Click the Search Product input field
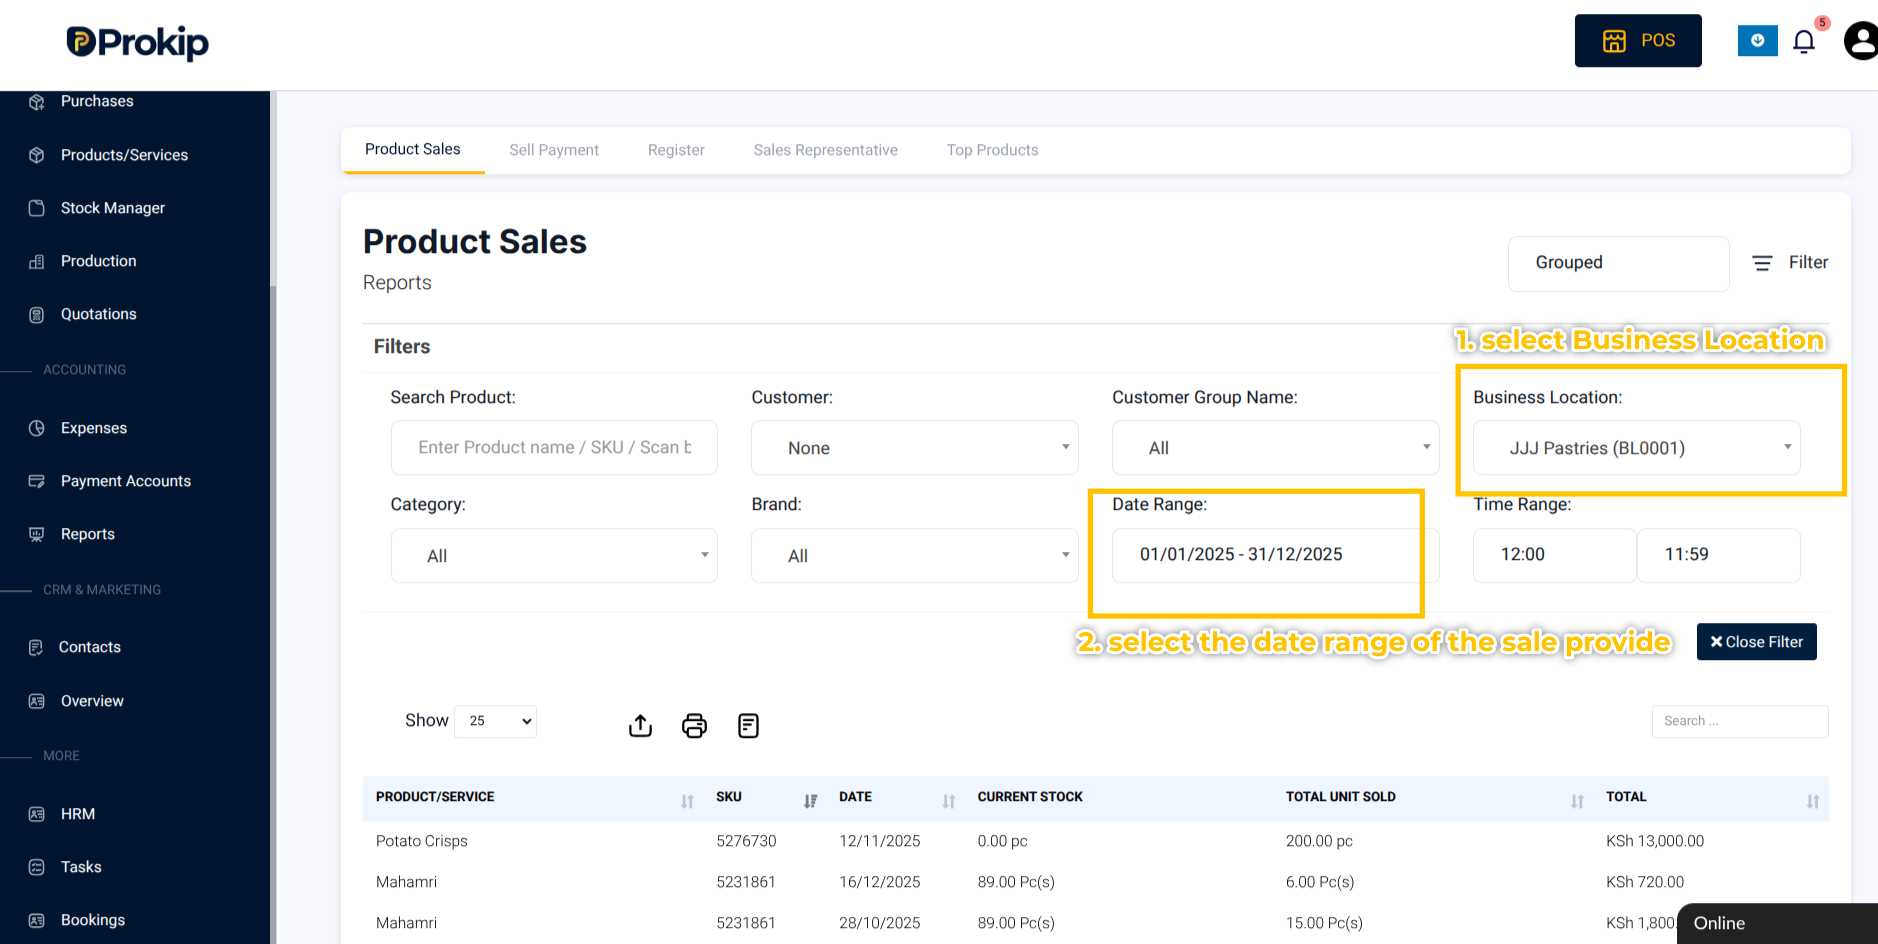 point(554,448)
